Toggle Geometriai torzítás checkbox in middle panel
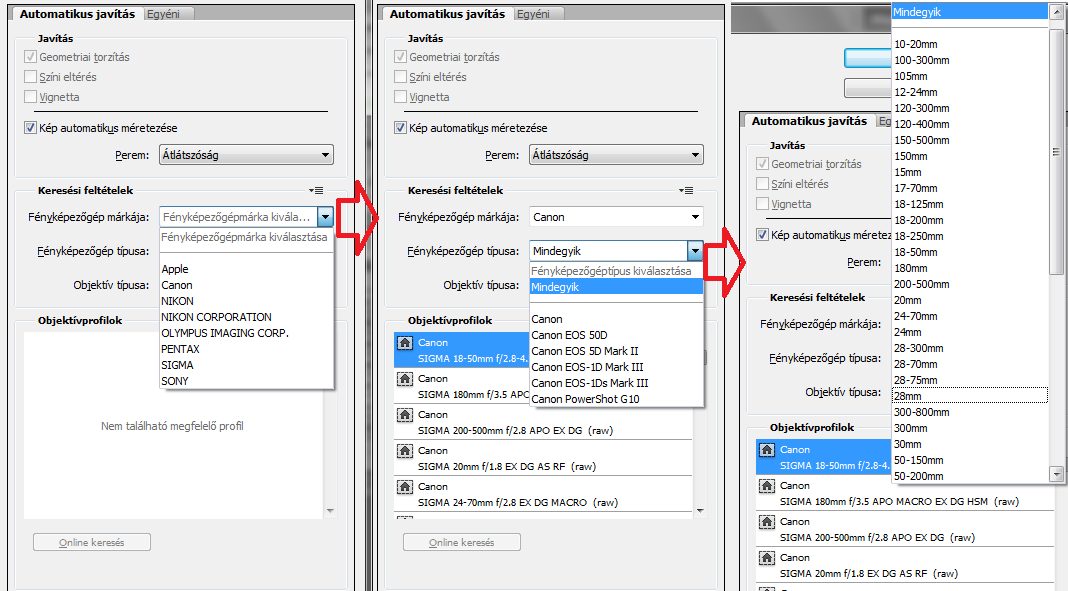The height and width of the screenshot is (591, 1068). click(400, 57)
